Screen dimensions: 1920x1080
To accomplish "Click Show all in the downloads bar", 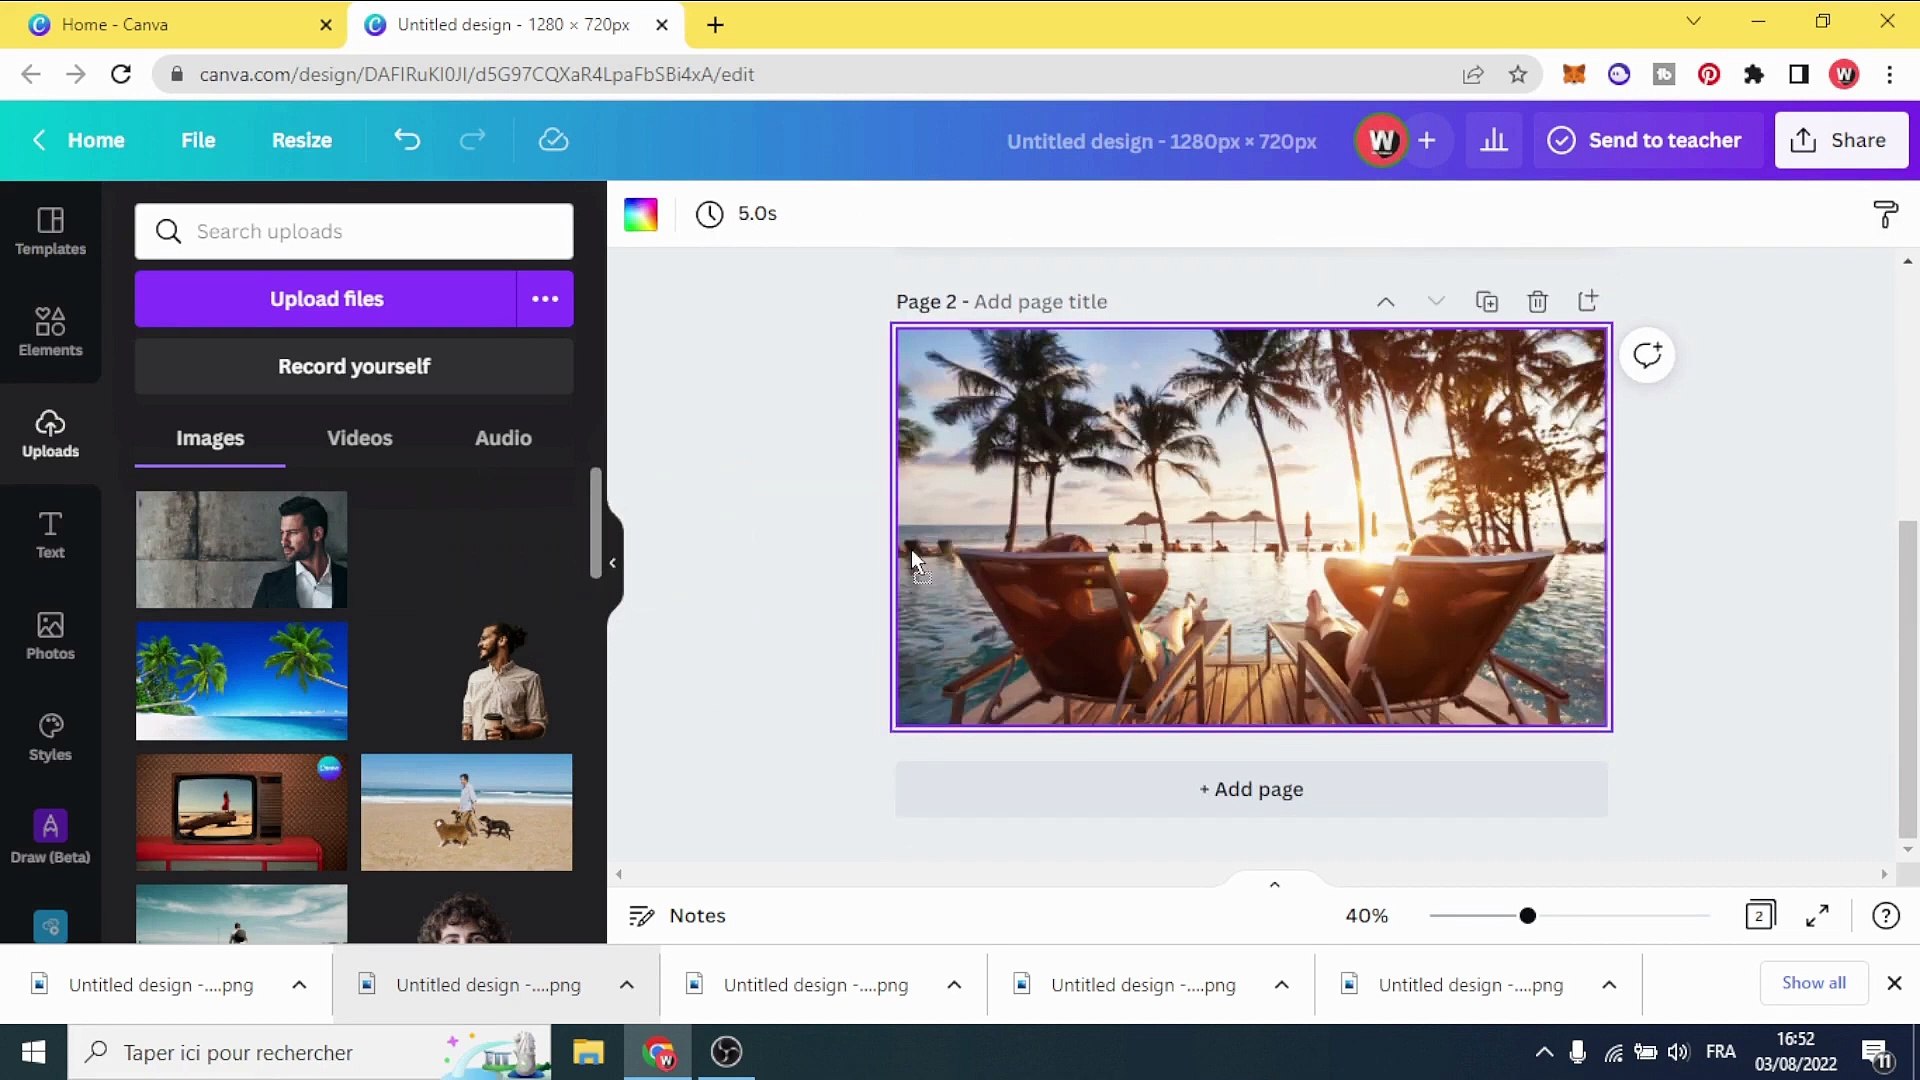I will [1812, 983].
